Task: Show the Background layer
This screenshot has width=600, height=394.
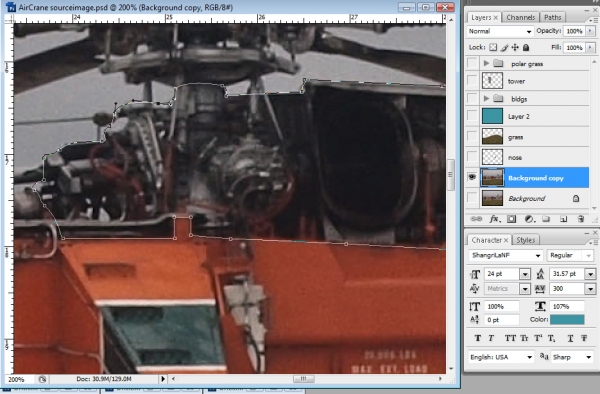Action: click(x=472, y=198)
